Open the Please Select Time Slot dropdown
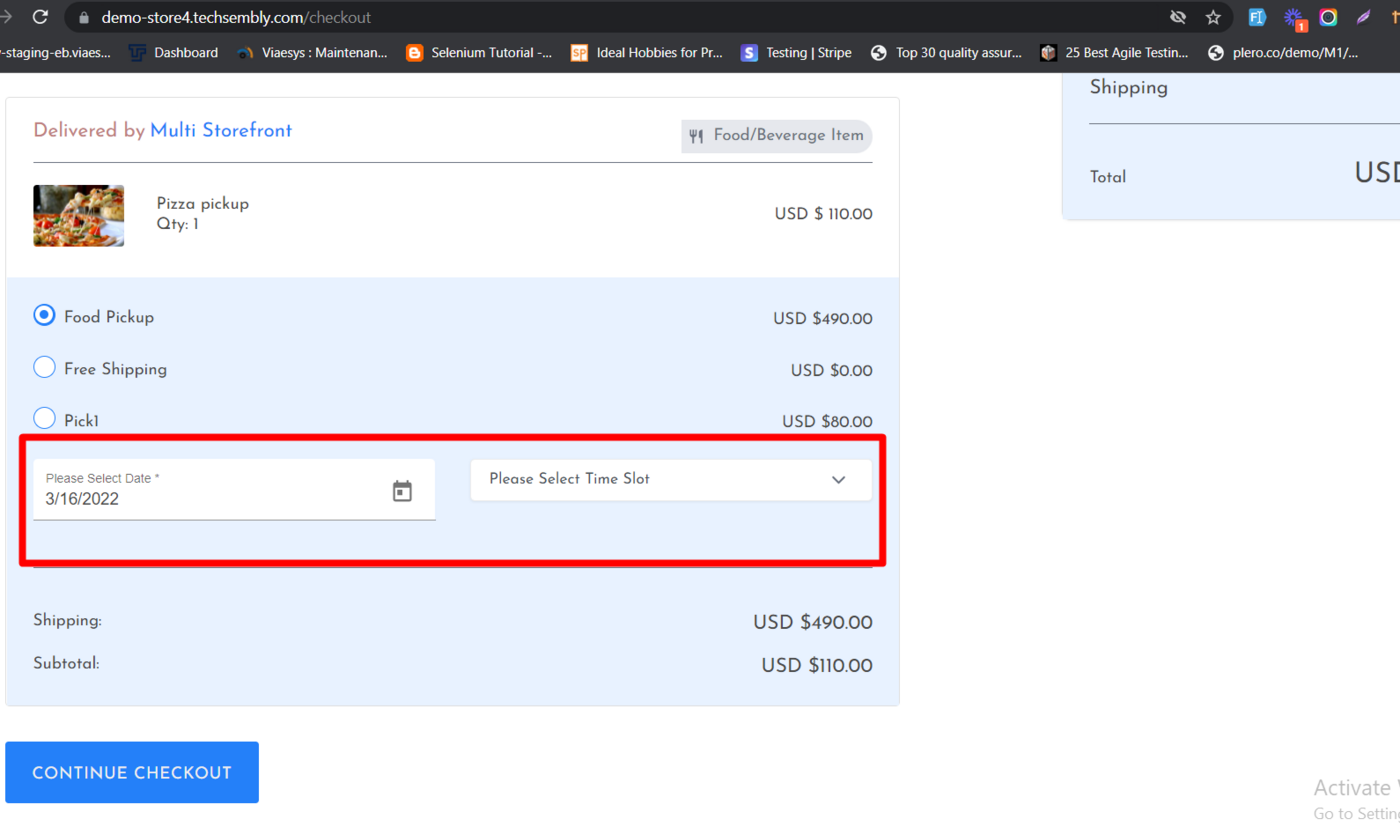This screenshot has width=1400, height=827. [x=671, y=480]
